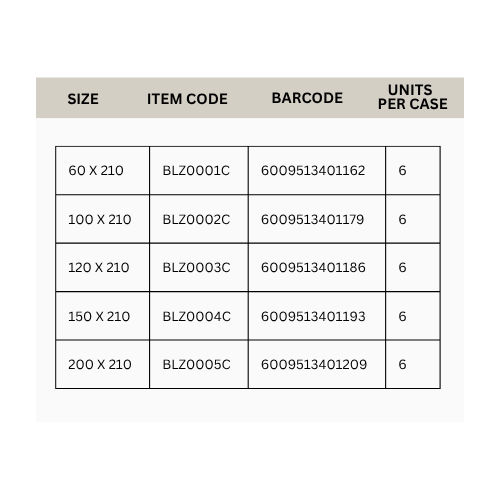The height and width of the screenshot is (500, 500).
Task: Click item code BLZ0002C
Action: click(x=196, y=220)
